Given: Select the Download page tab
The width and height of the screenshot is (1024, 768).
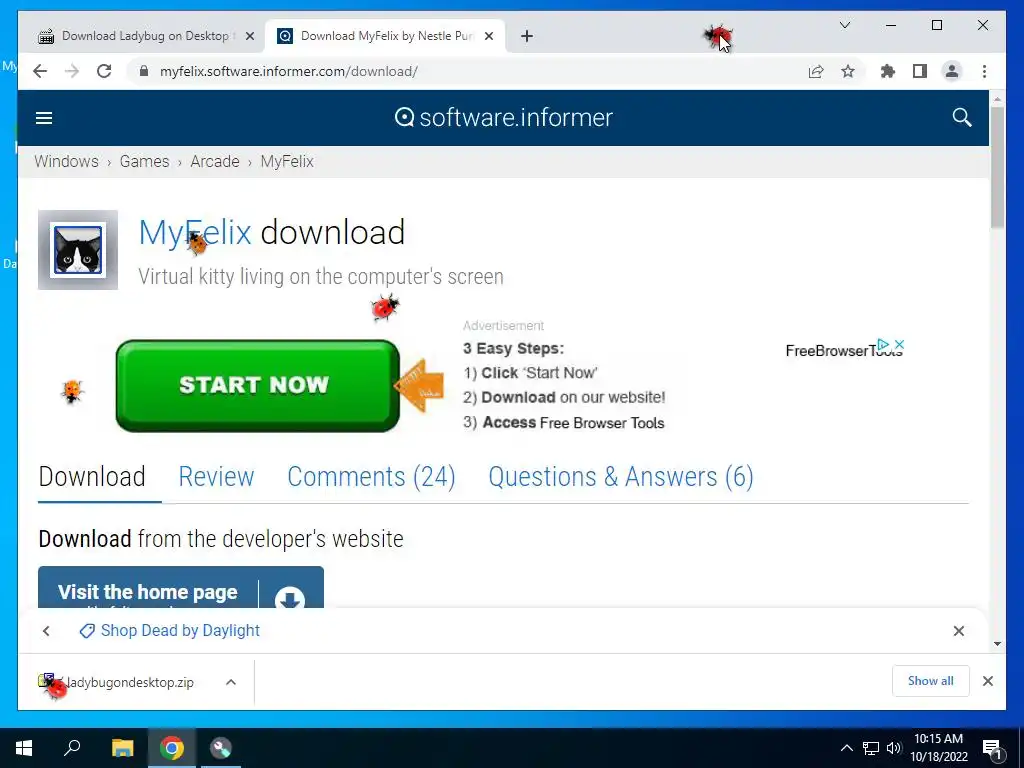Looking at the screenshot, I should 92,477.
